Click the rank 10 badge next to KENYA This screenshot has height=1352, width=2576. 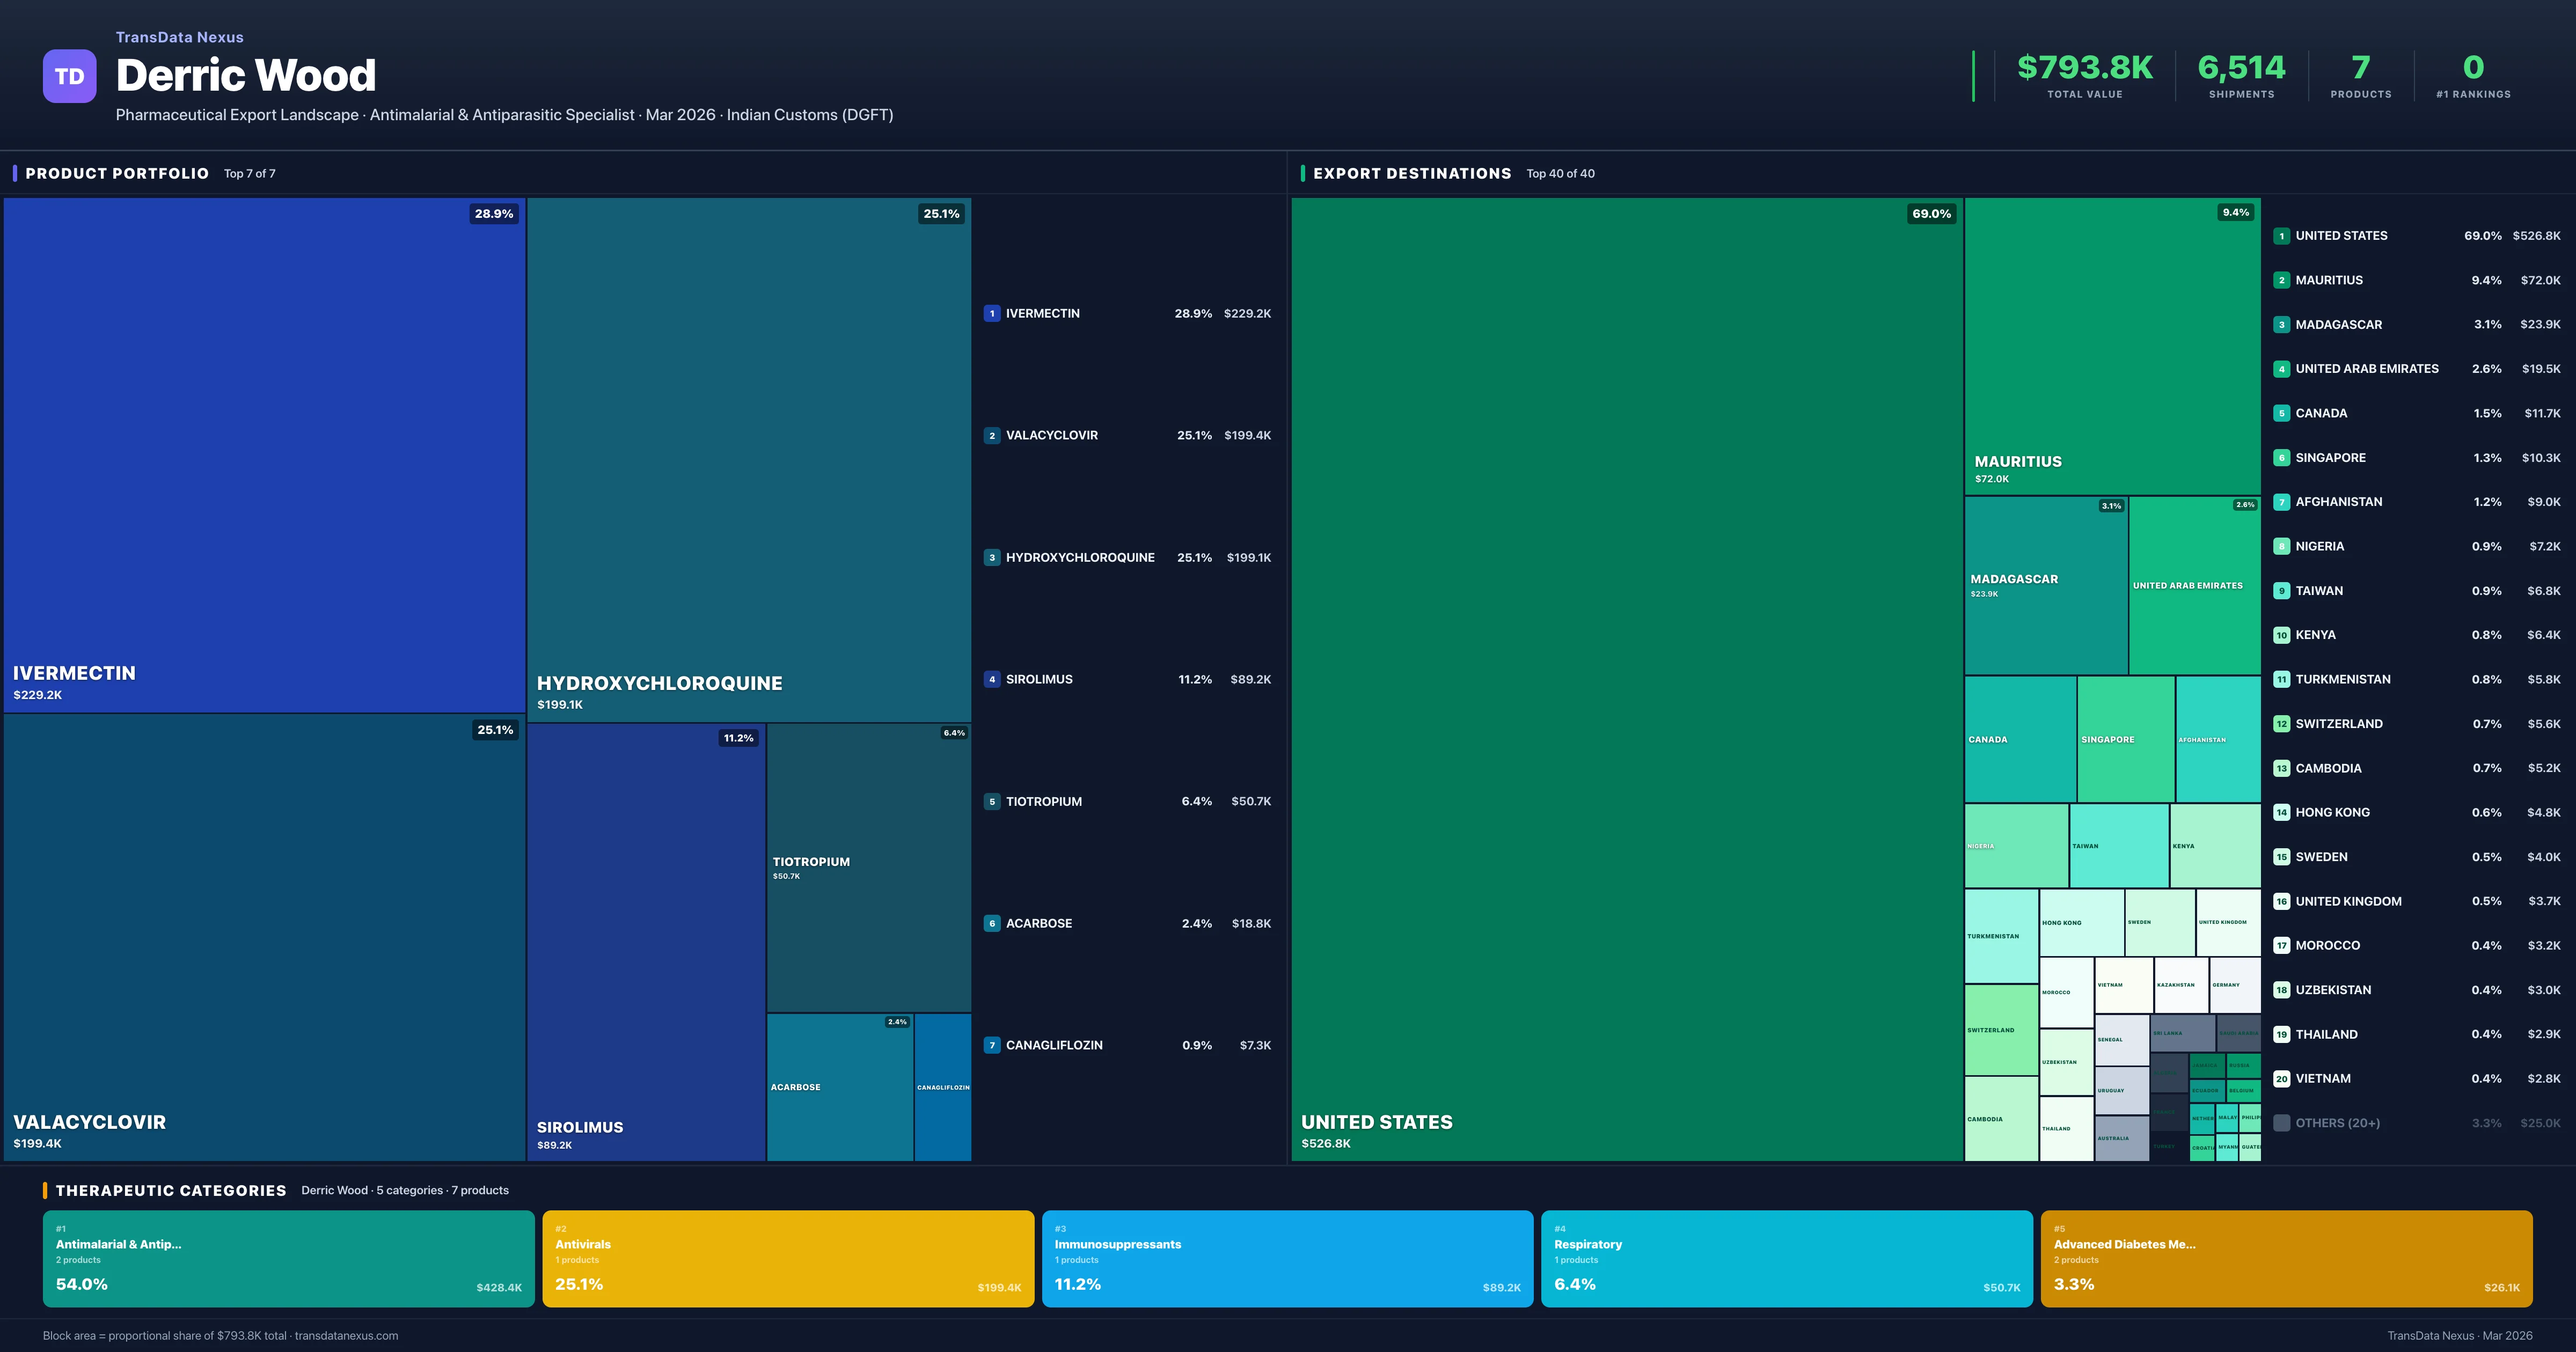point(2282,635)
